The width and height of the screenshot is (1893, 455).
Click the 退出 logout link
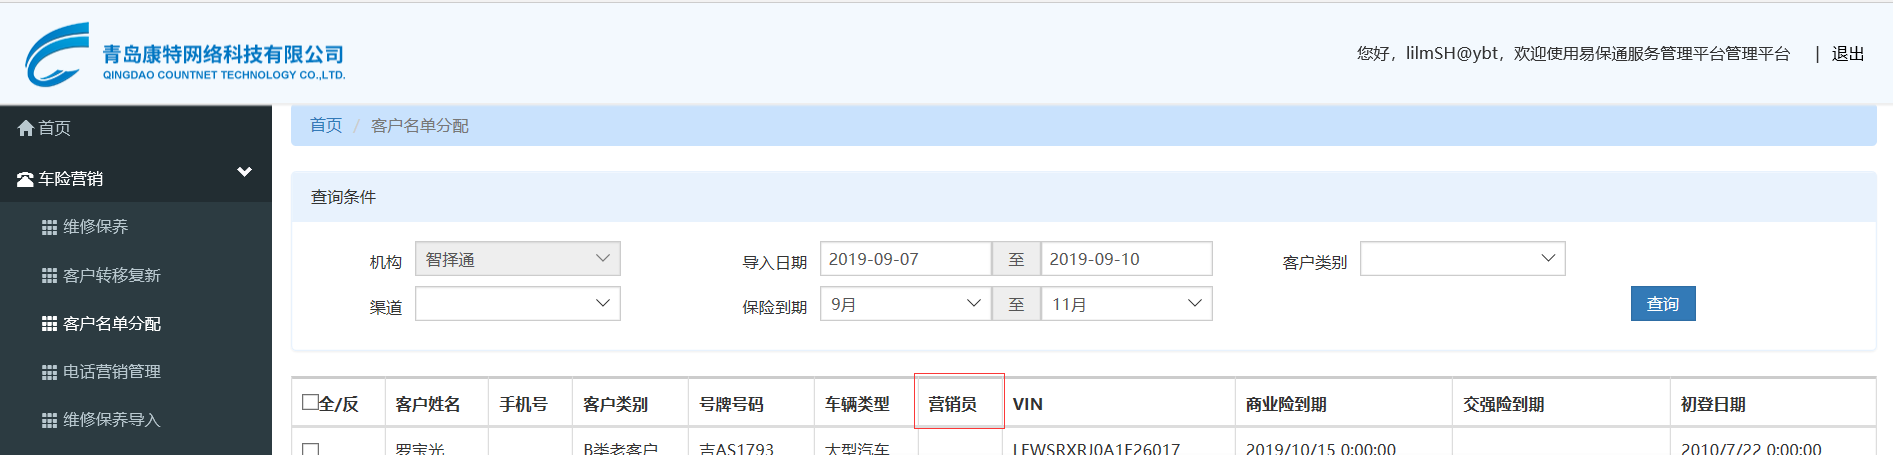[x=1848, y=54]
